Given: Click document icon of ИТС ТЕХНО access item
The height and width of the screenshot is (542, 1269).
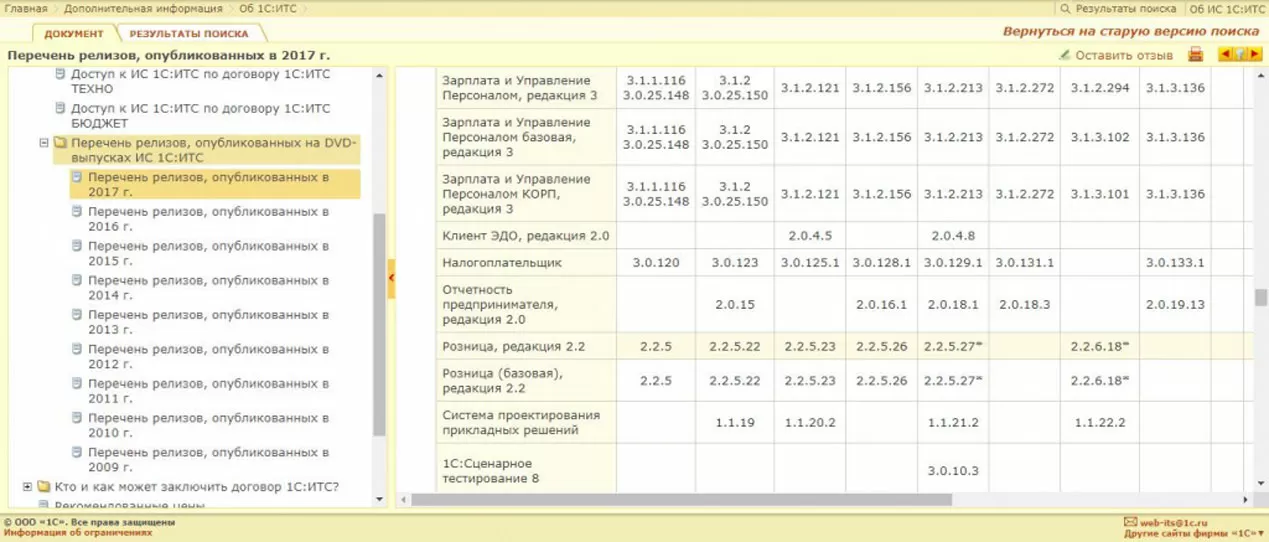Looking at the screenshot, I should tap(60, 74).
